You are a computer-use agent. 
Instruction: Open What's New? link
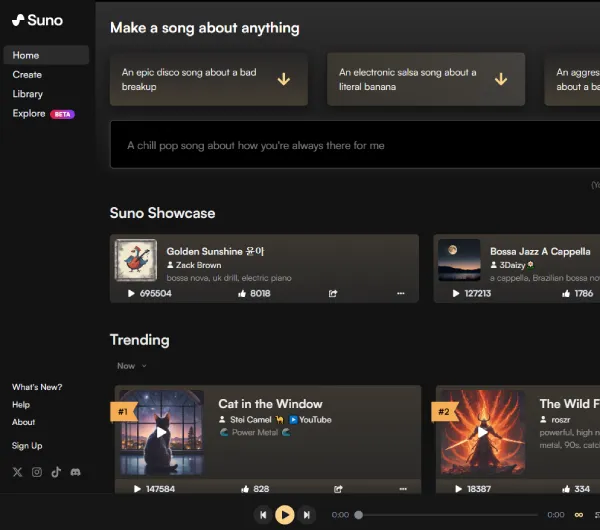[37, 387]
